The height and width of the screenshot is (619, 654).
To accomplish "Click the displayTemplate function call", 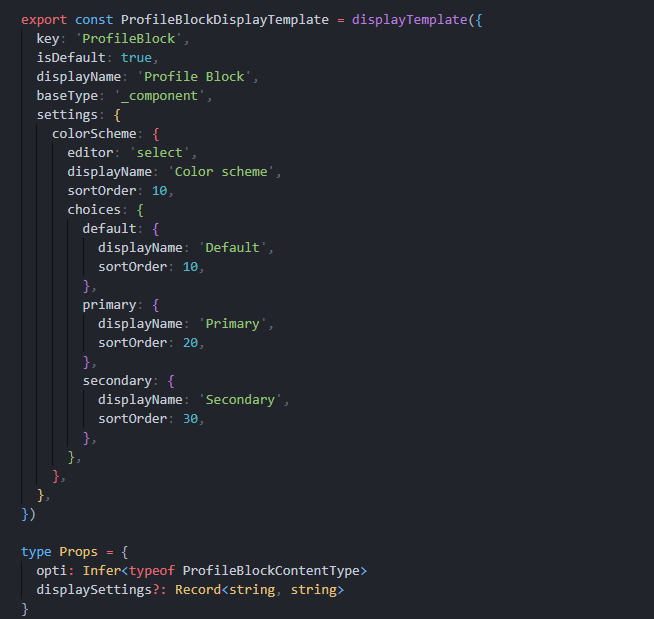I will tap(409, 20).
